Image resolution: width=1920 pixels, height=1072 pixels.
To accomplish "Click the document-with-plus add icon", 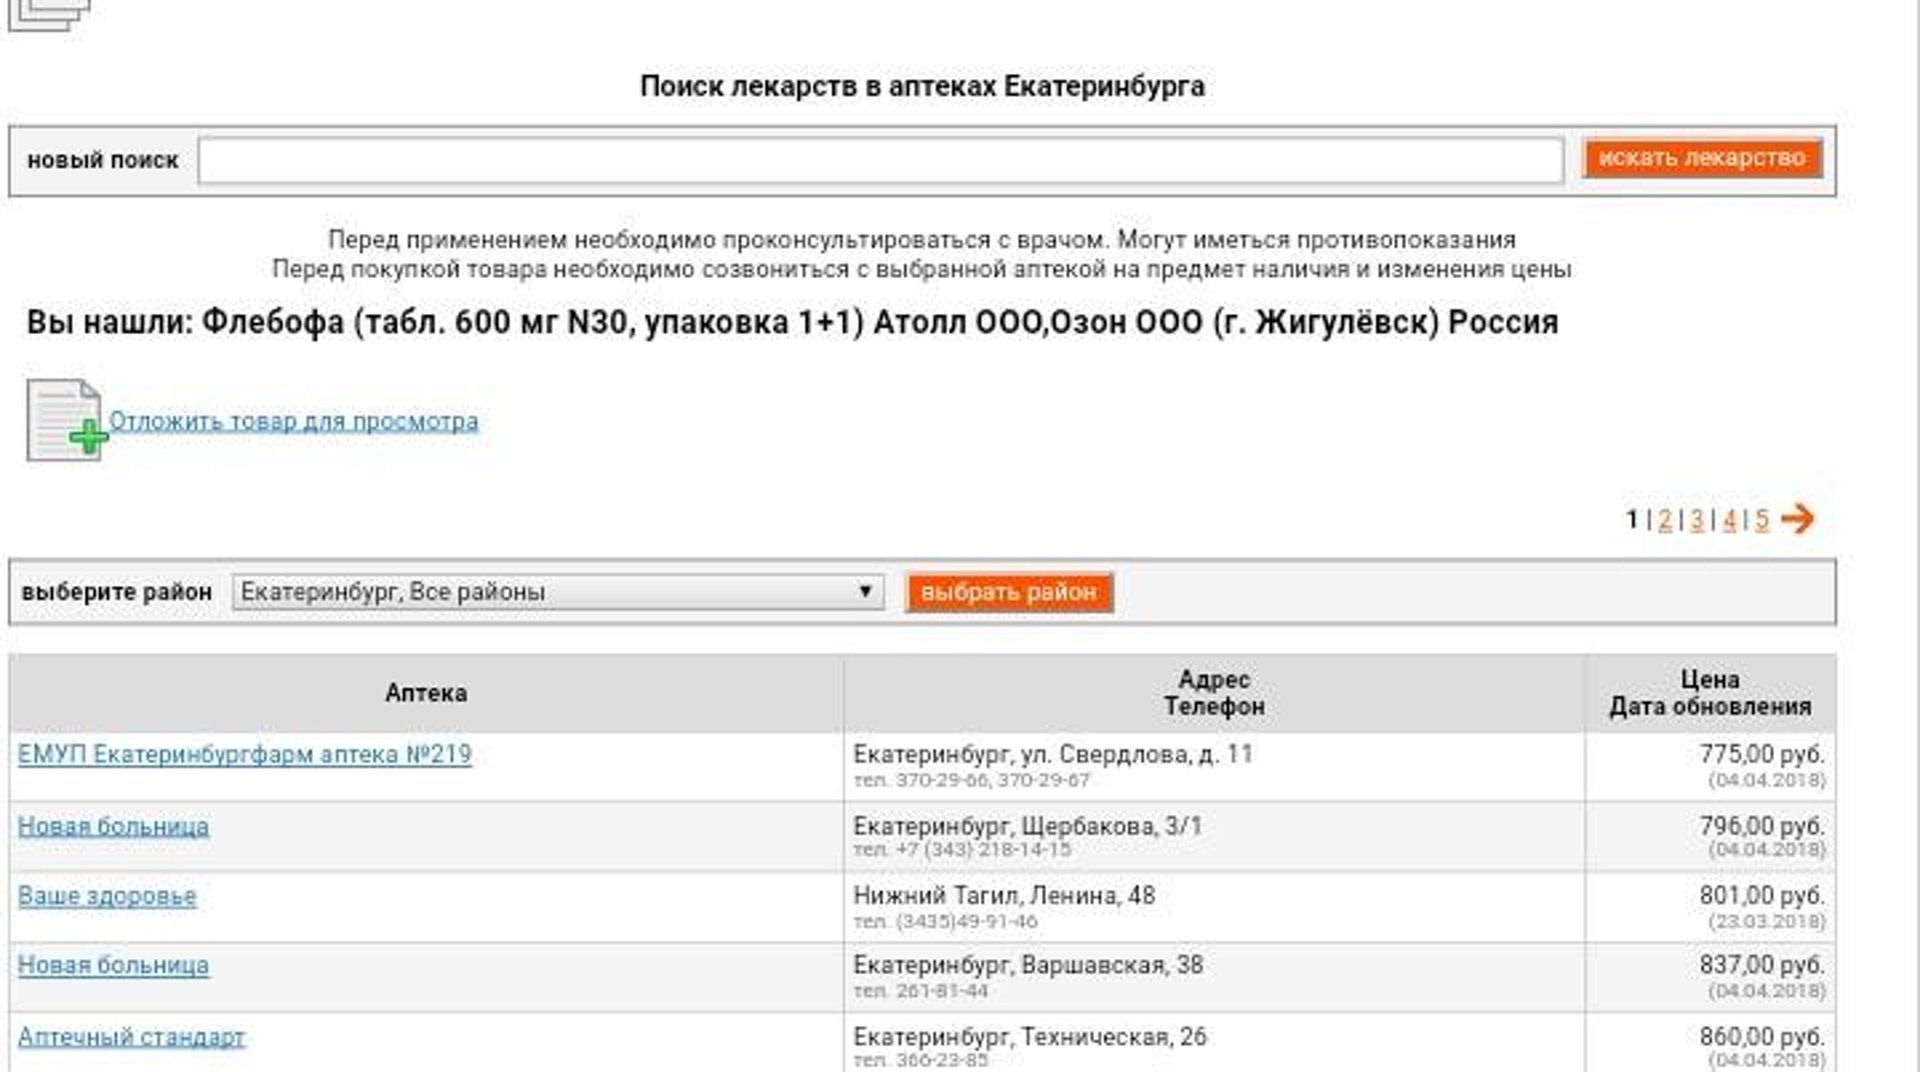I will coord(66,421).
